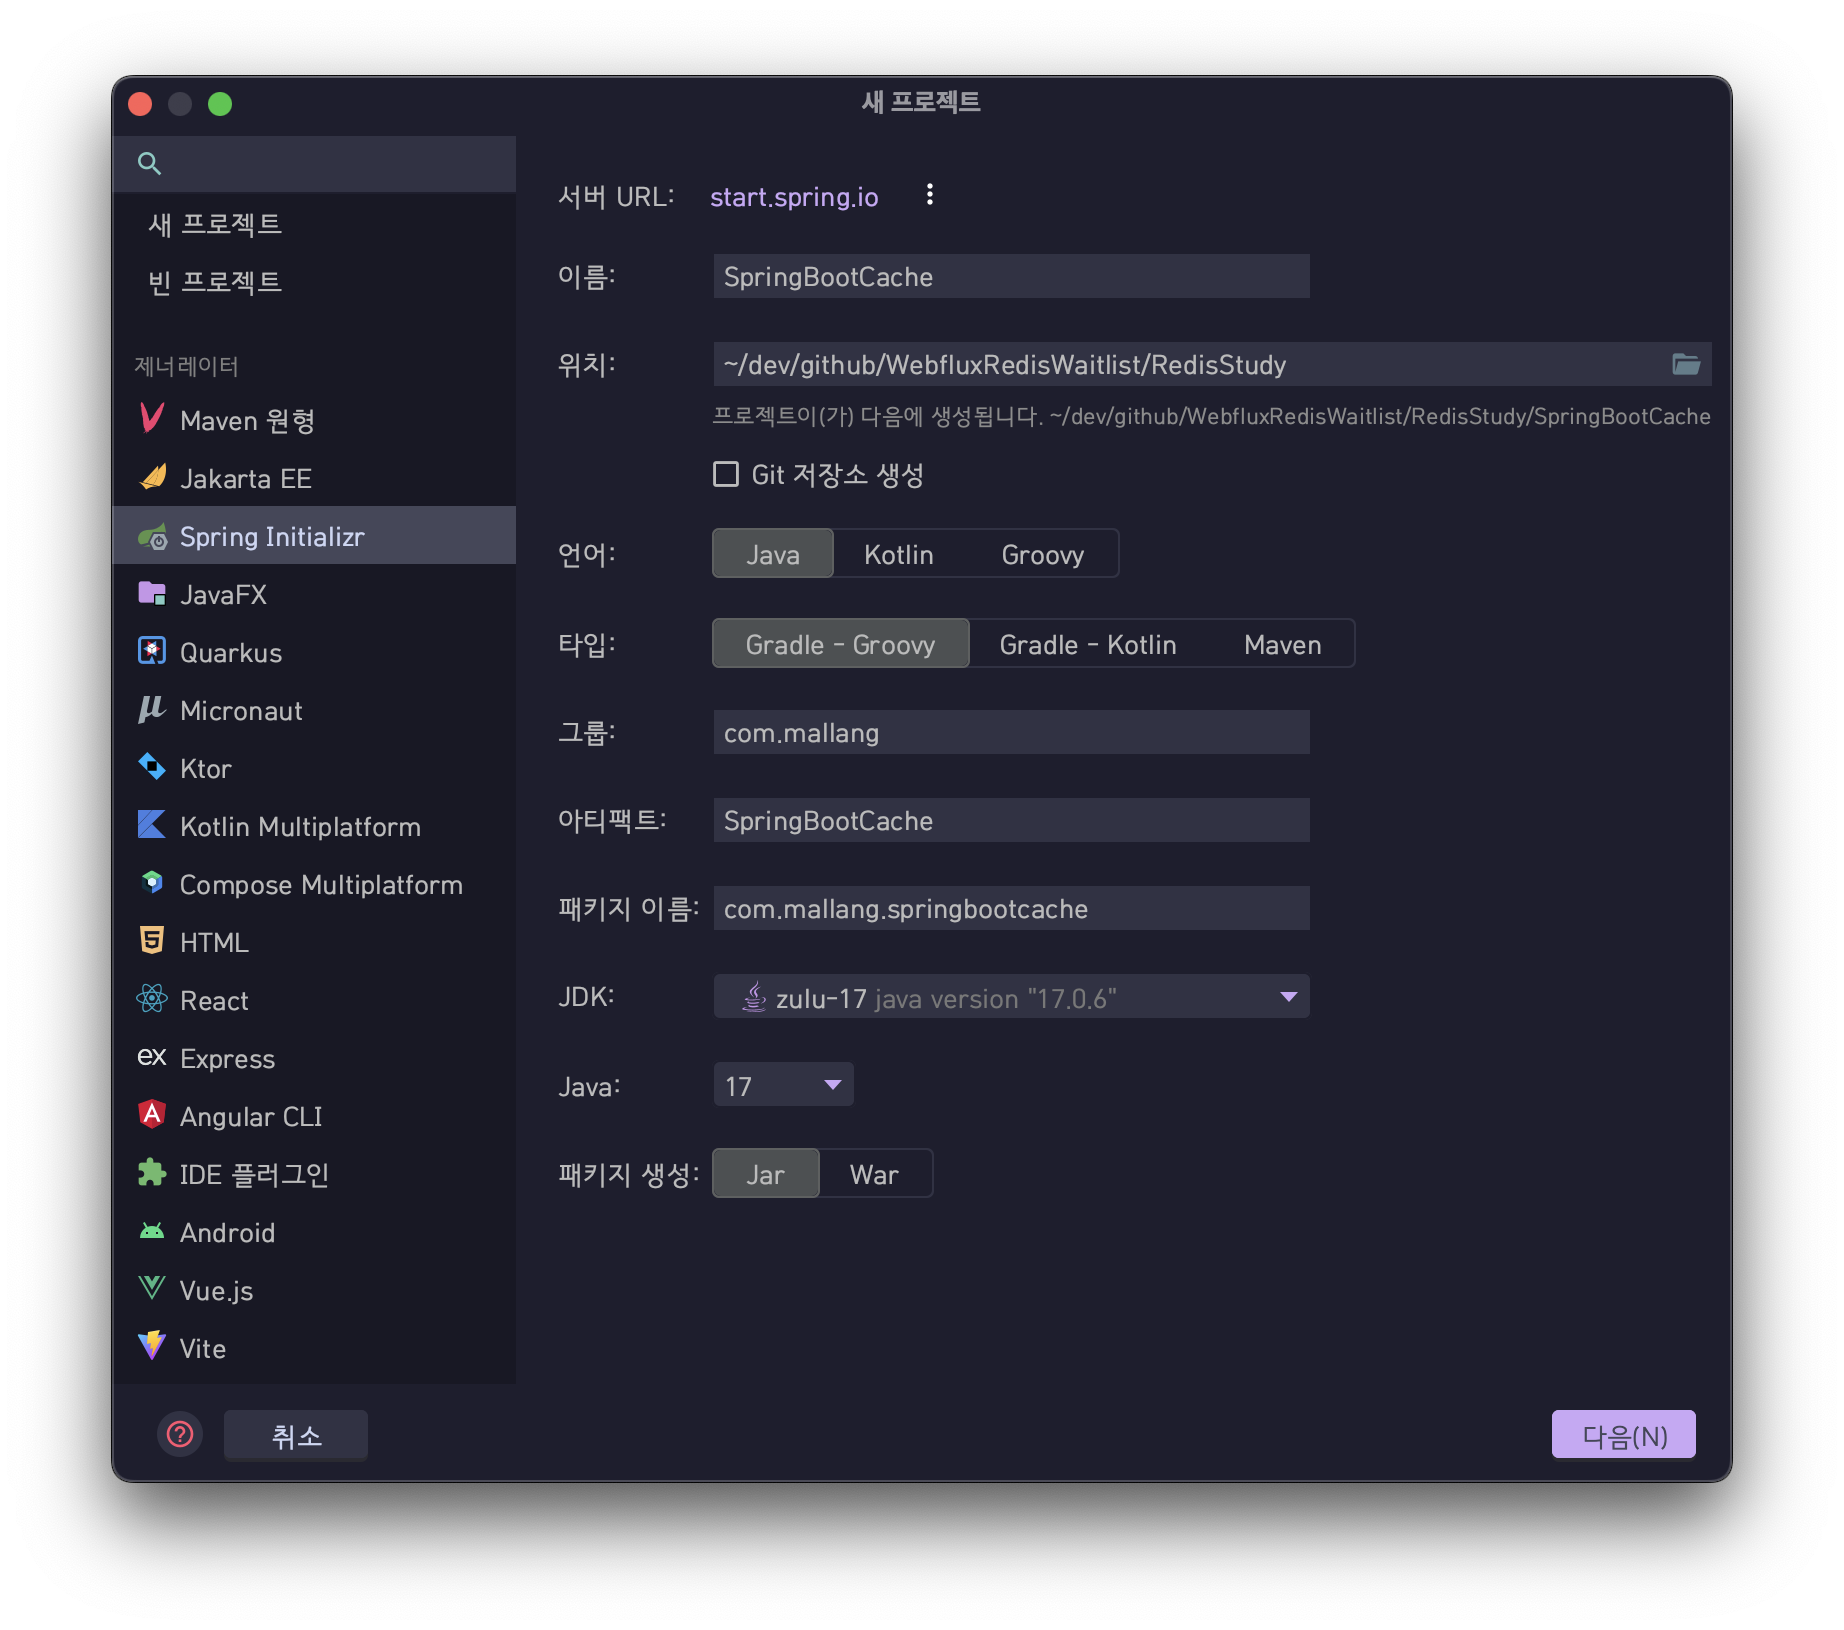Screen dimensions: 1844x1630
Task: Open help with the question mark icon
Action: tap(180, 1435)
